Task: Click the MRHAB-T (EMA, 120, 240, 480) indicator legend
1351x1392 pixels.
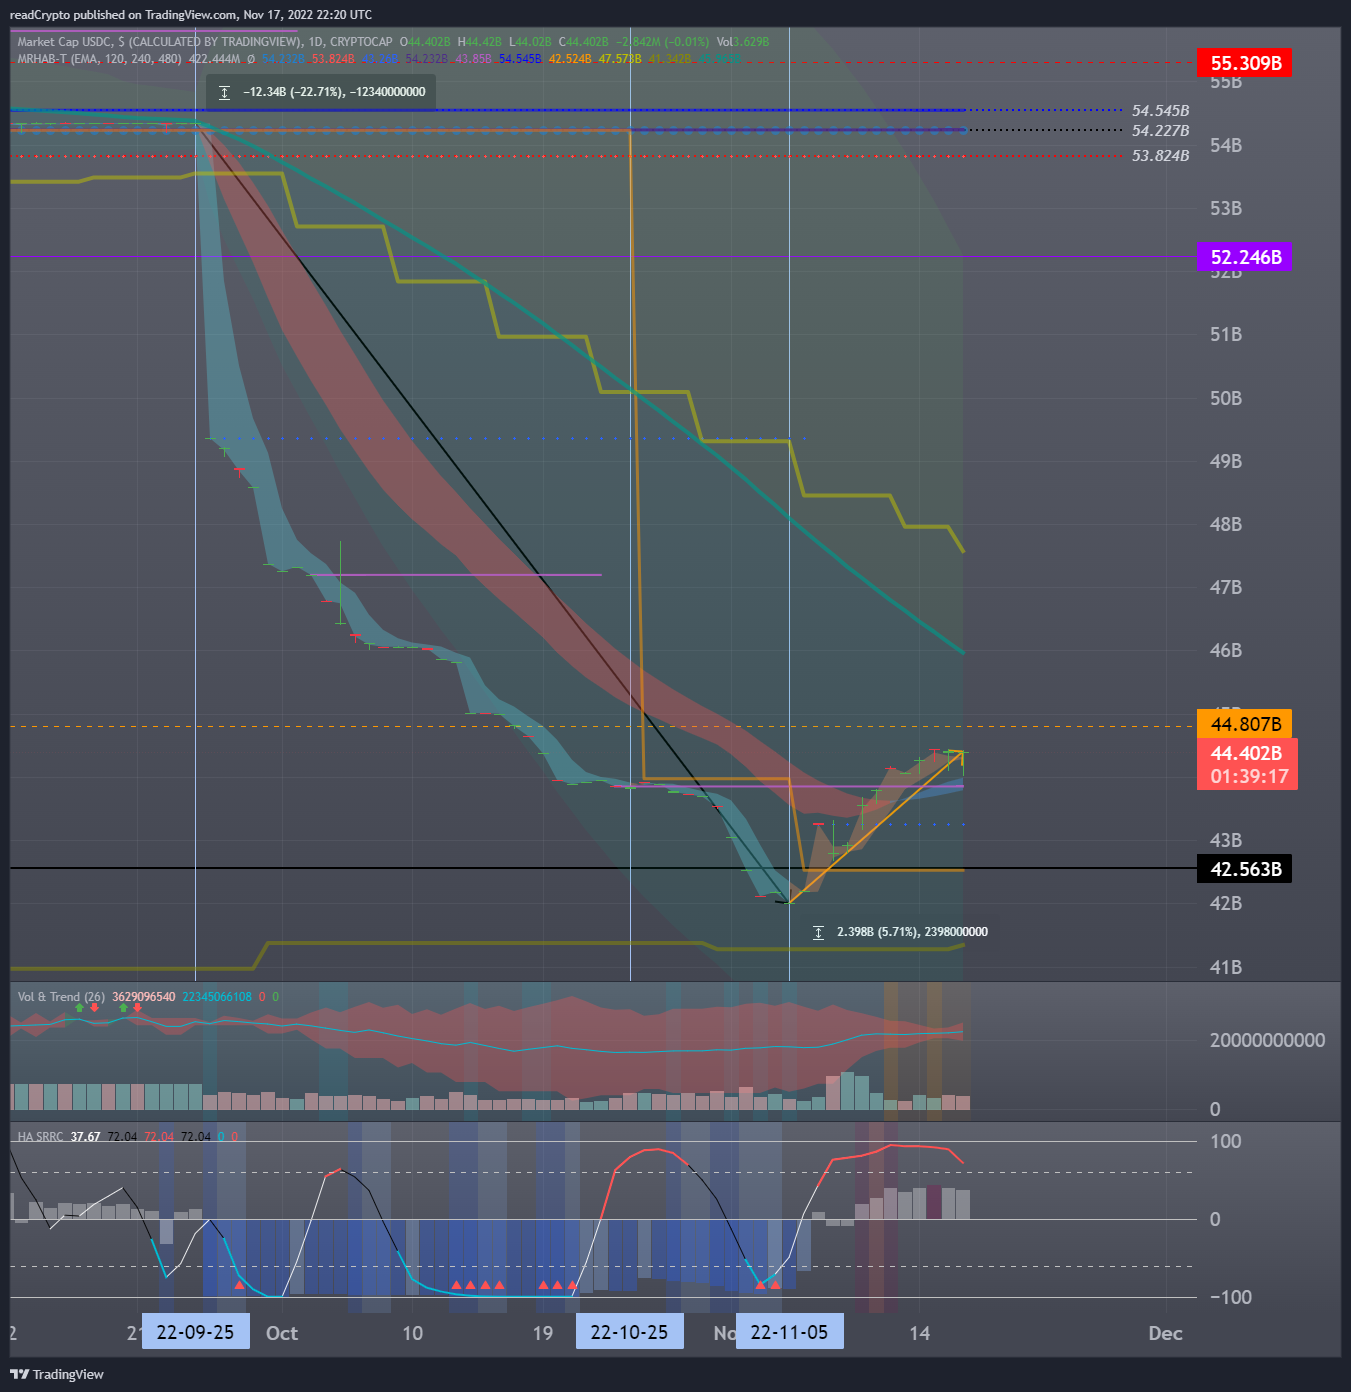Action: (99, 59)
